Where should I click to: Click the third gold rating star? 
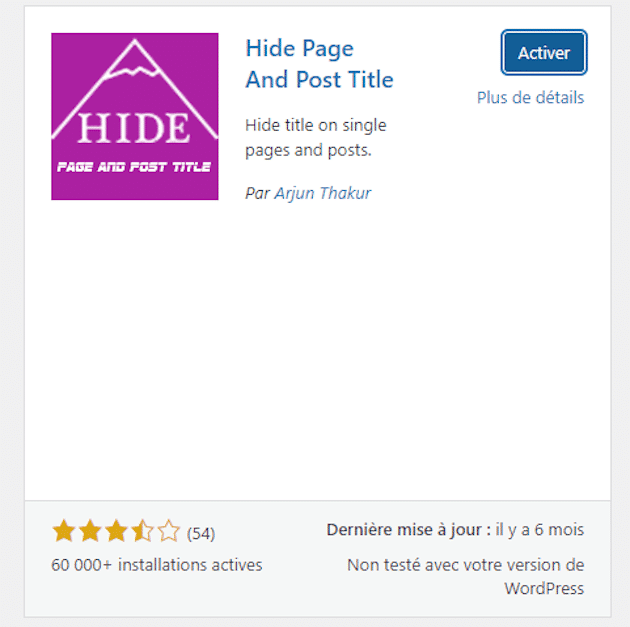pyautogui.click(x=116, y=531)
